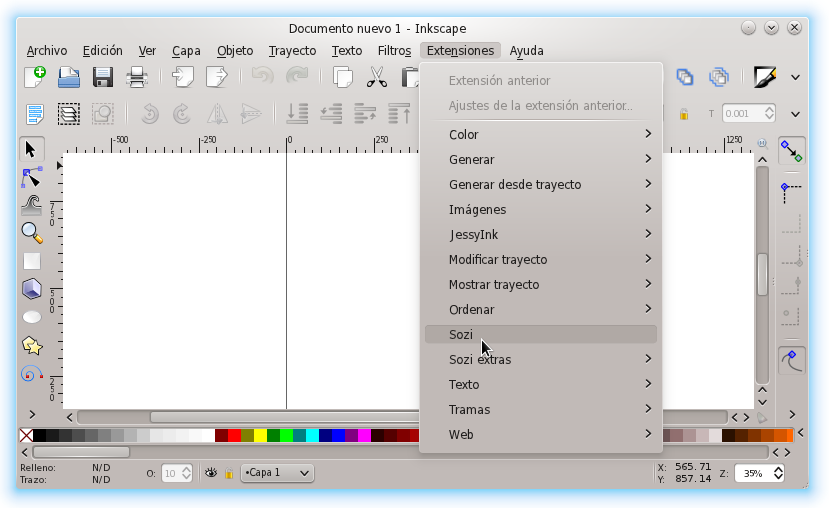Open the Filtros menu
Image resolution: width=829 pixels, height=508 pixels.
(394, 51)
